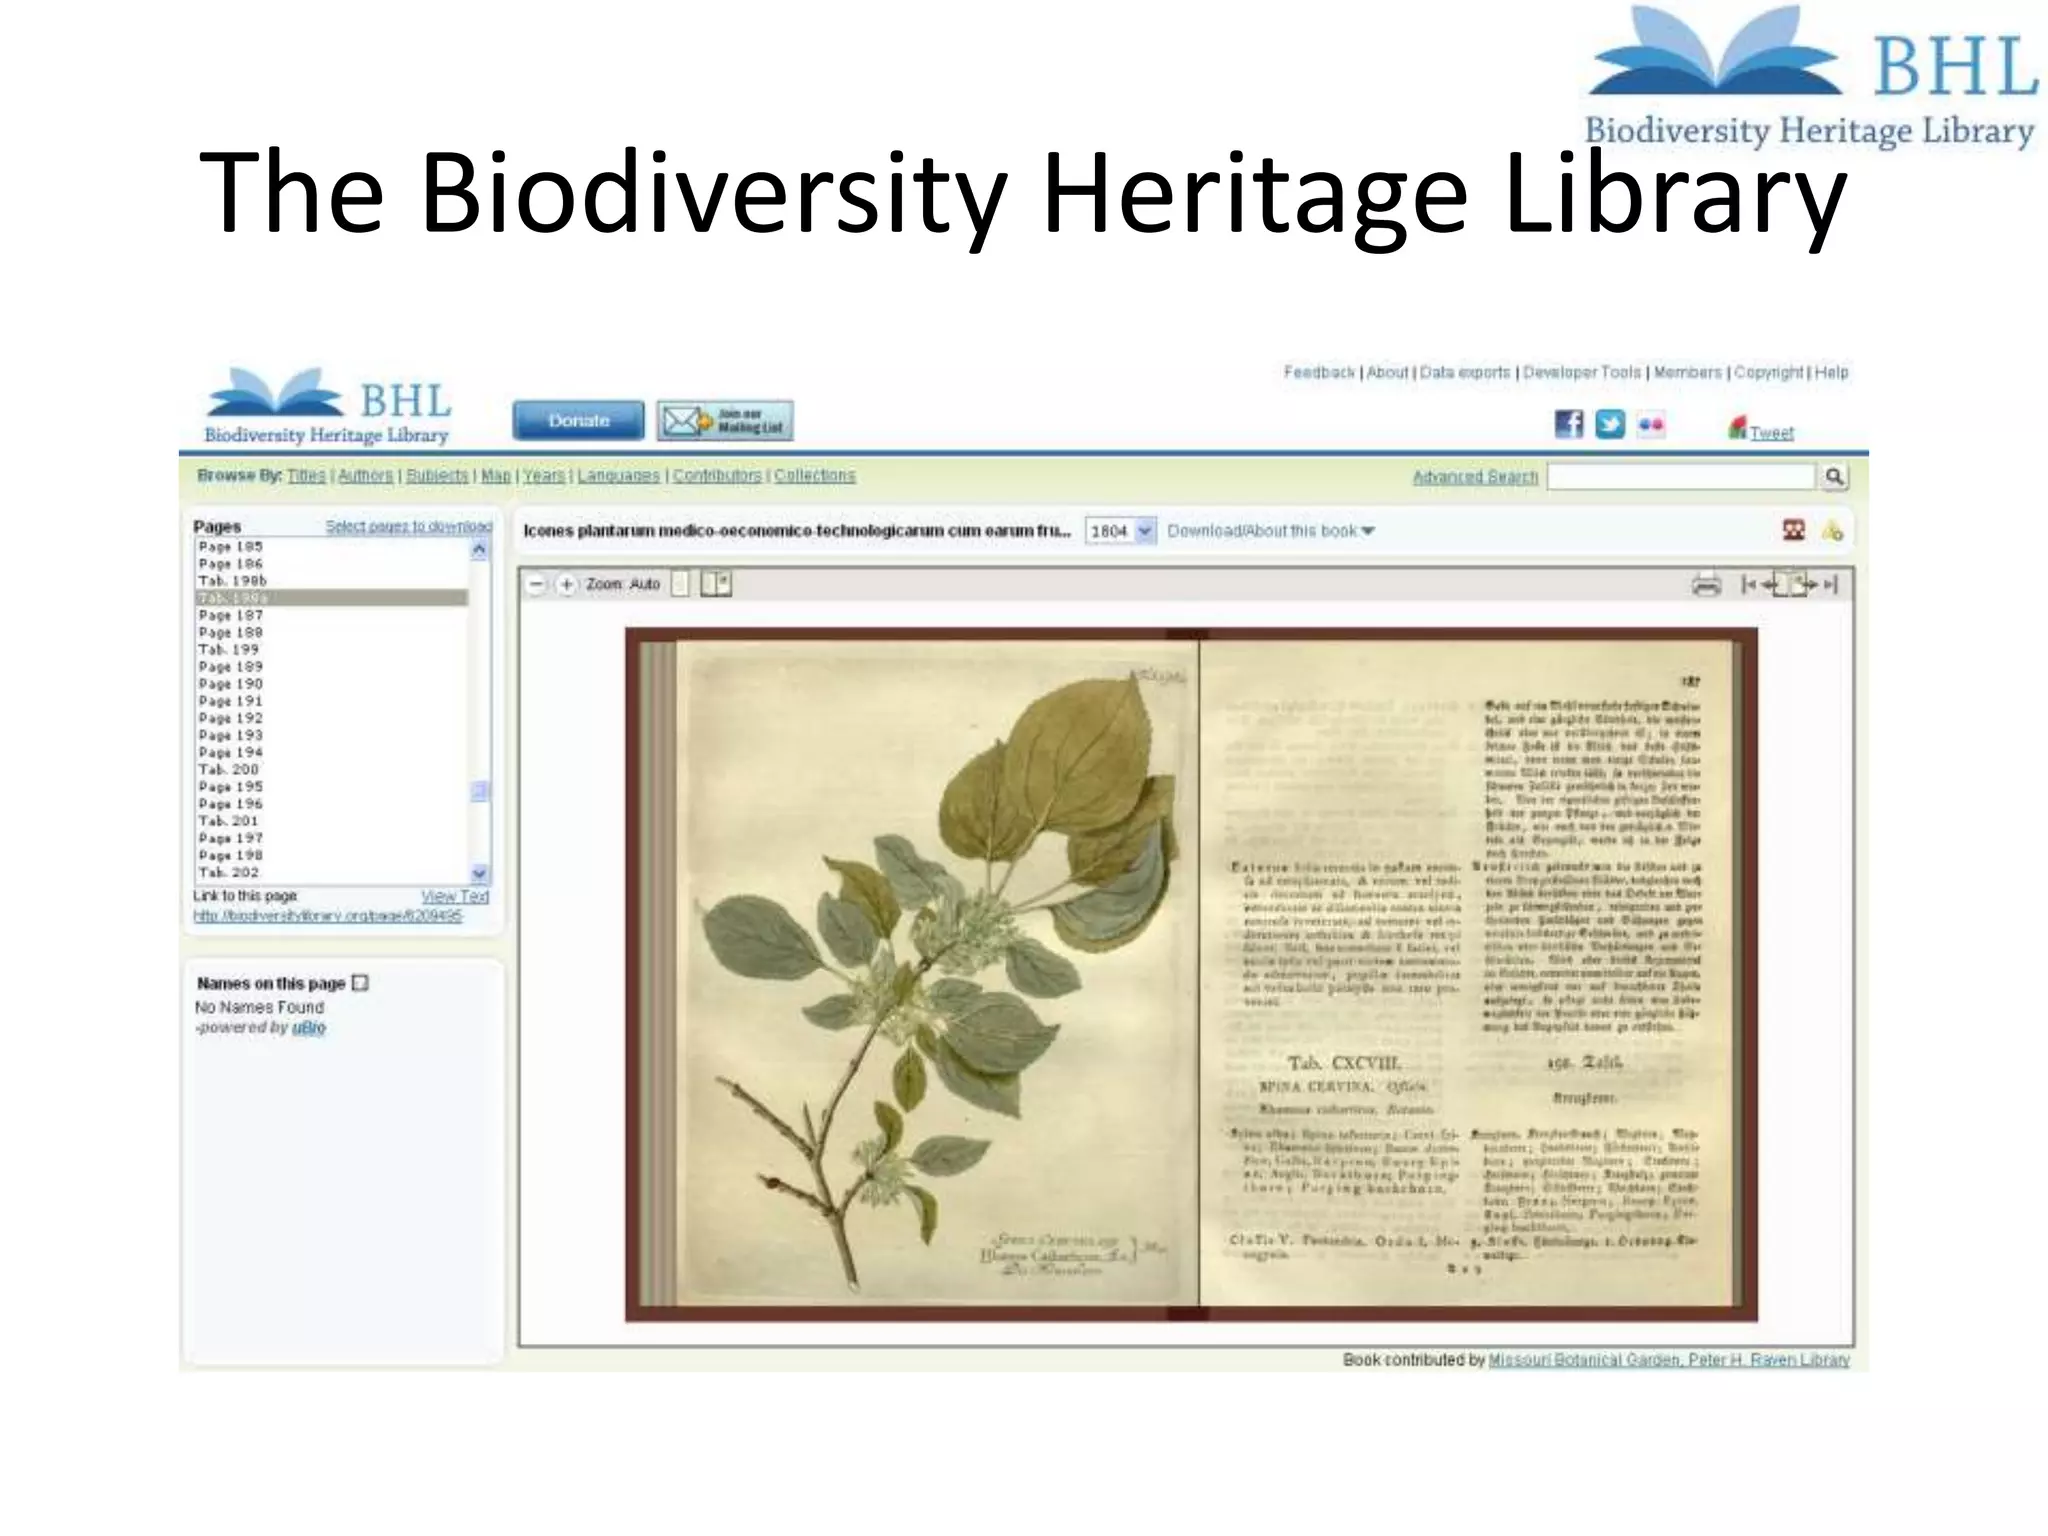
Task: Open the uBio link
Action: click(x=309, y=1028)
